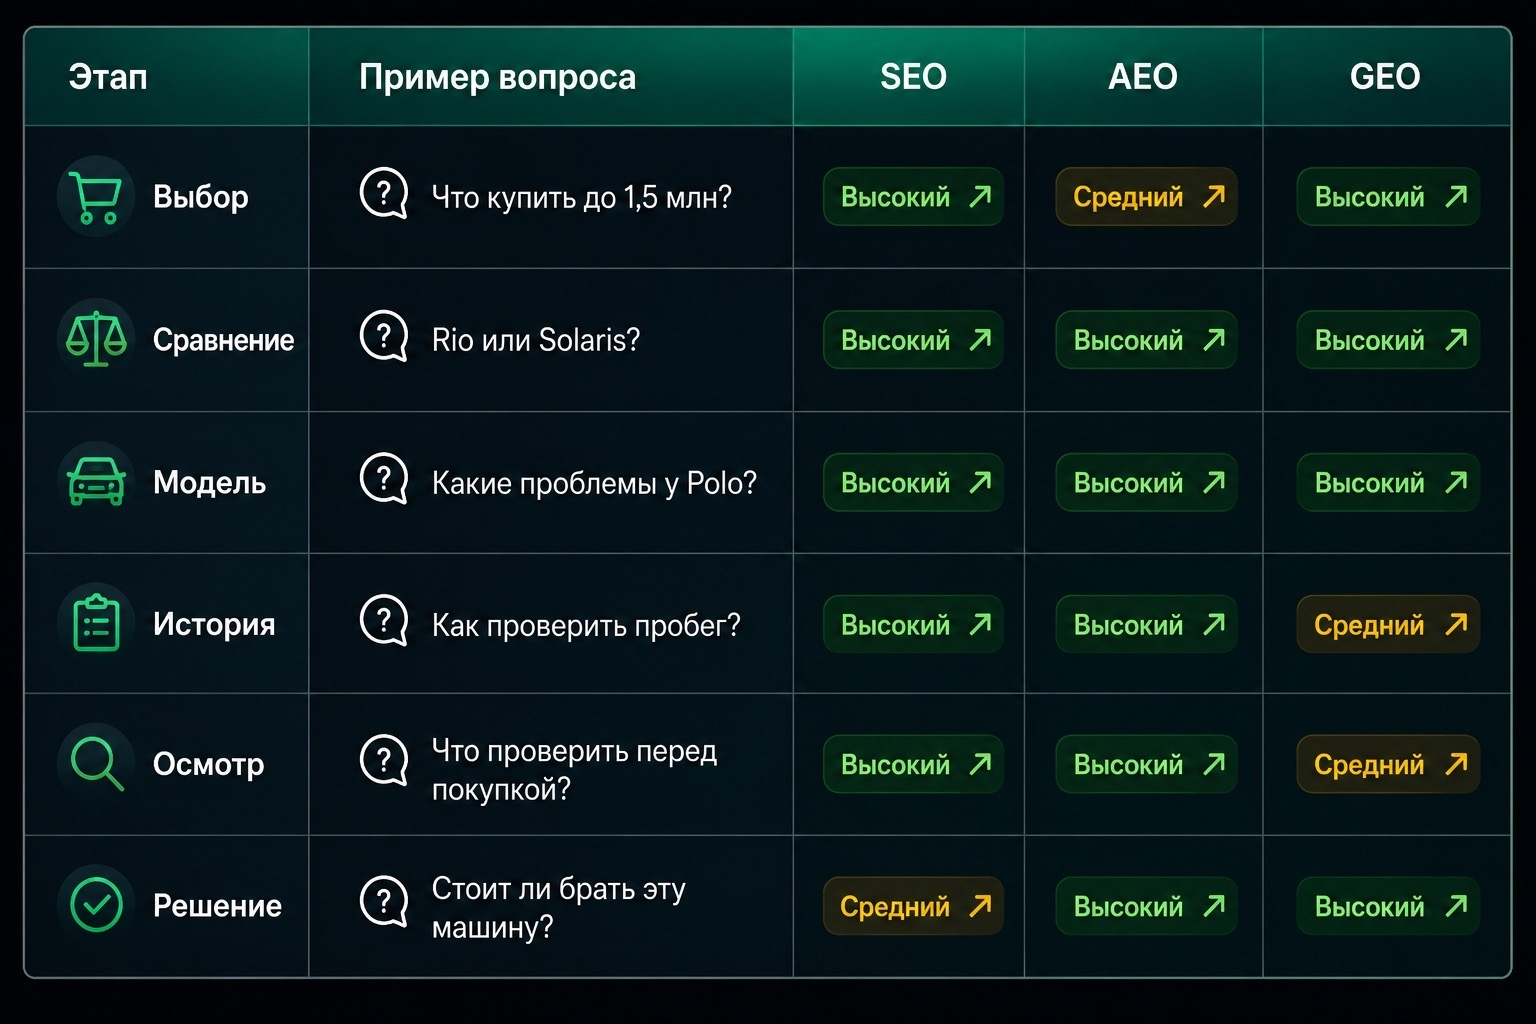Click the Высокий AEO badge in Модель row
The height and width of the screenshot is (1024, 1536).
tap(1146, 483)
